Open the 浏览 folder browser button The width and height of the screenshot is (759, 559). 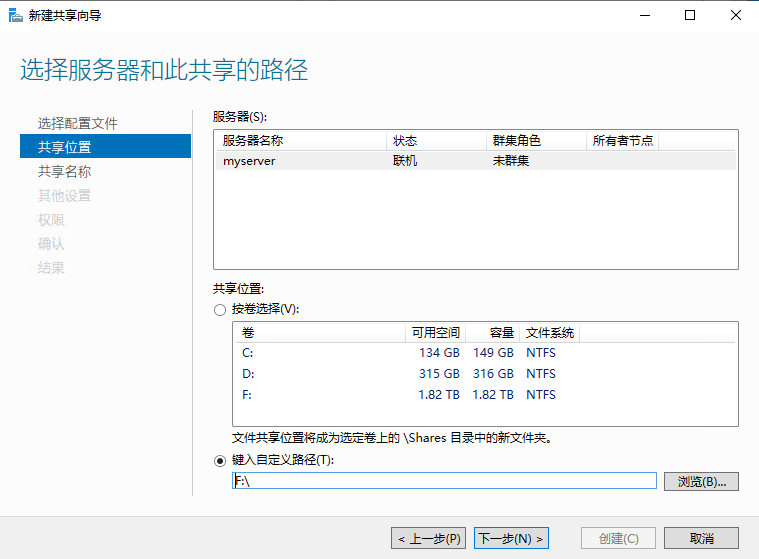click(700, 481)
